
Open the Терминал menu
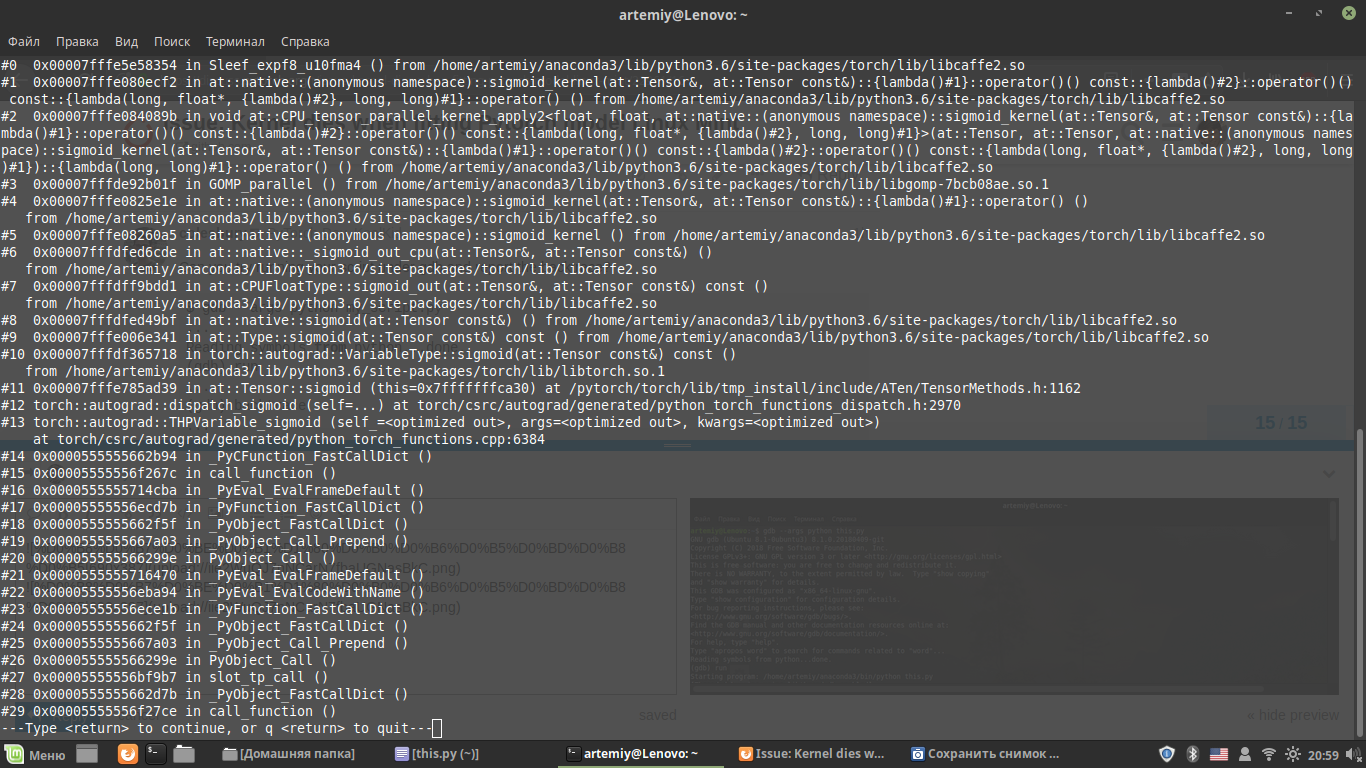pyautogui.click(x=235, y=42)
